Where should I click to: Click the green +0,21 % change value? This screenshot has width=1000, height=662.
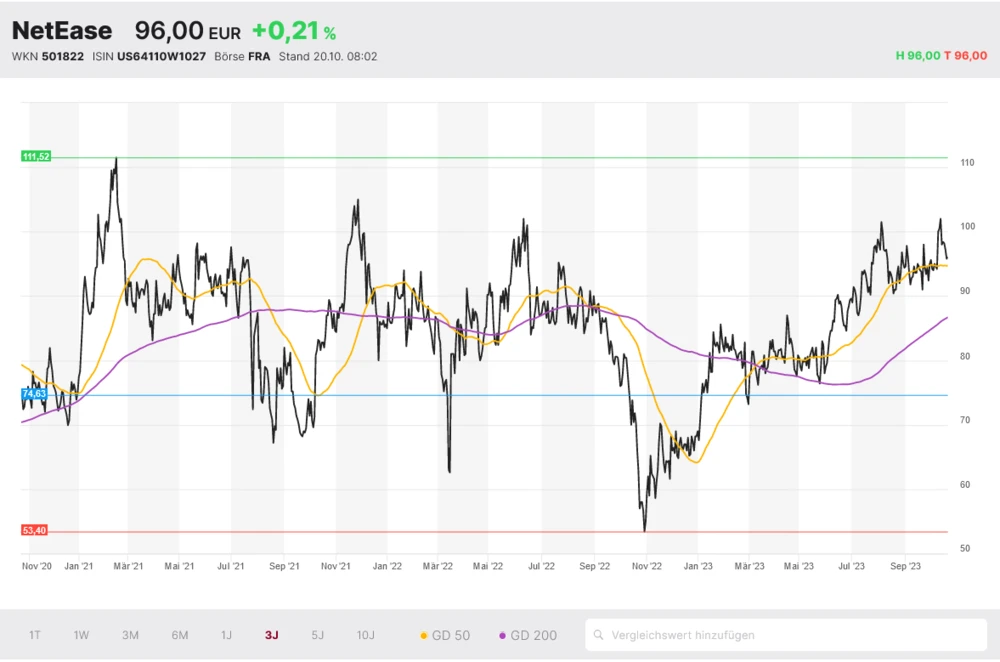[293, 32]
